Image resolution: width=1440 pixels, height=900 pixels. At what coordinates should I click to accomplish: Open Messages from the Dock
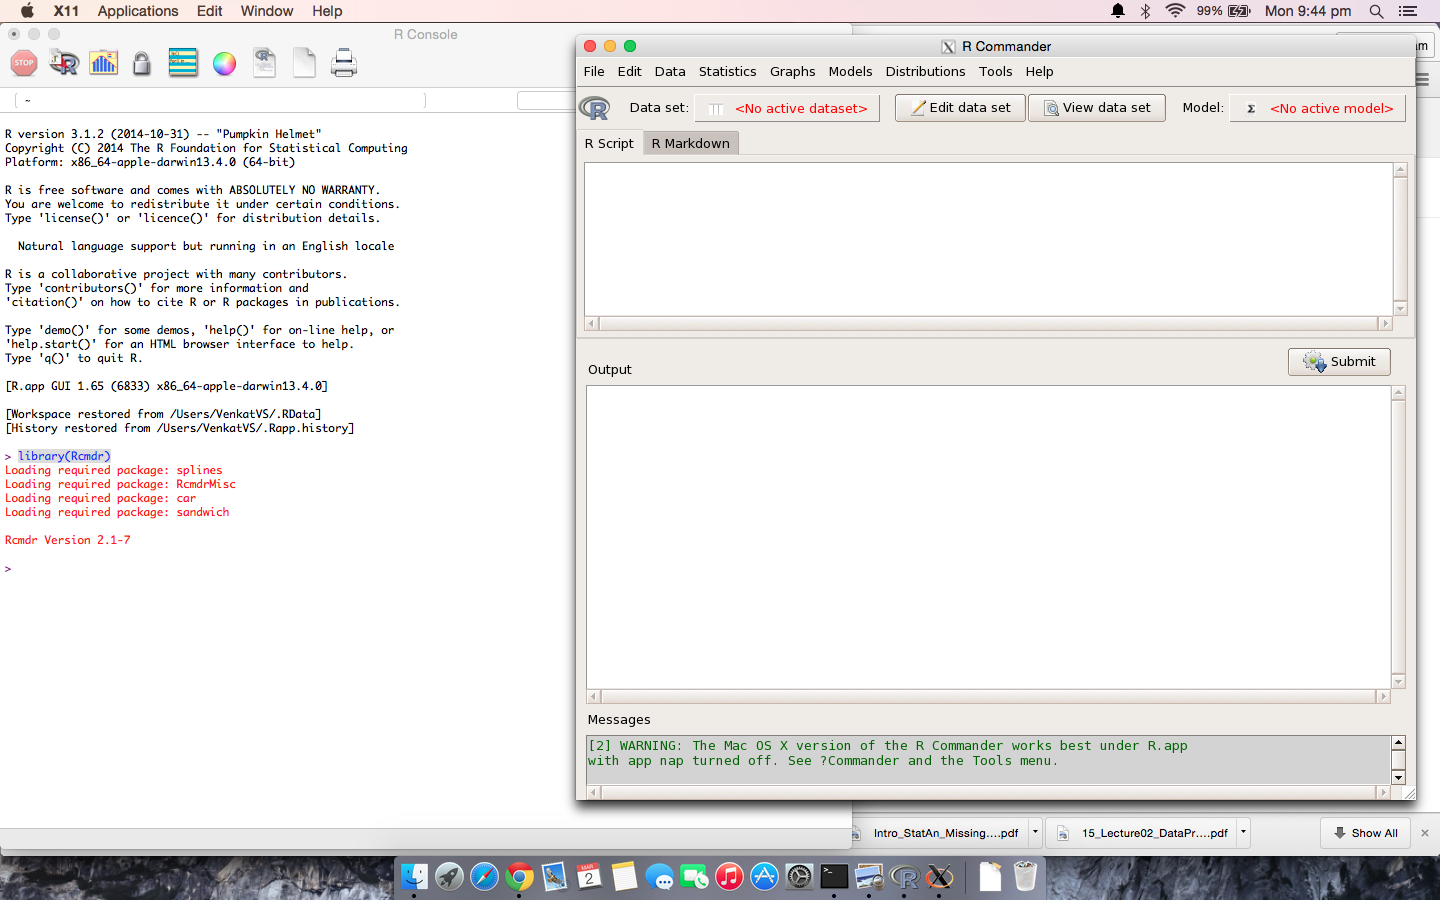[659, 877]
